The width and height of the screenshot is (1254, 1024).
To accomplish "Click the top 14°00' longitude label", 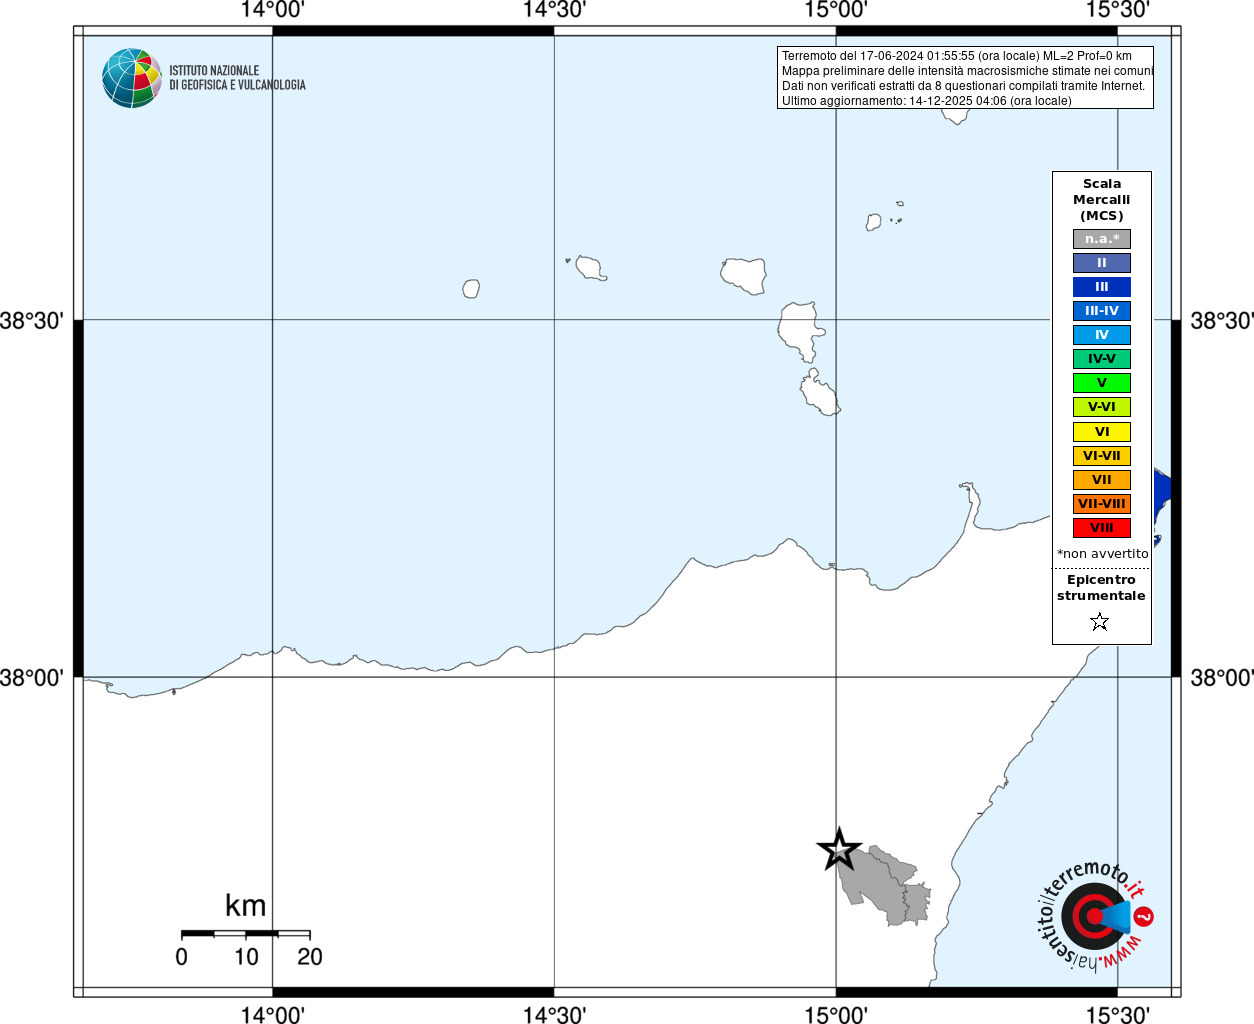I will tap(273, 10).
